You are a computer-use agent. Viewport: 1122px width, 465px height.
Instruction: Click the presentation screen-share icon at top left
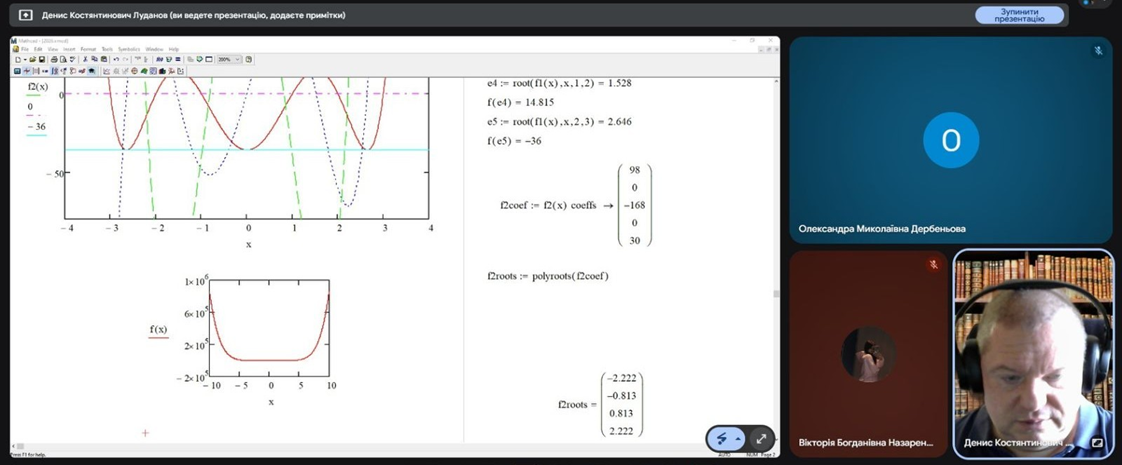(x=25, y=15)
